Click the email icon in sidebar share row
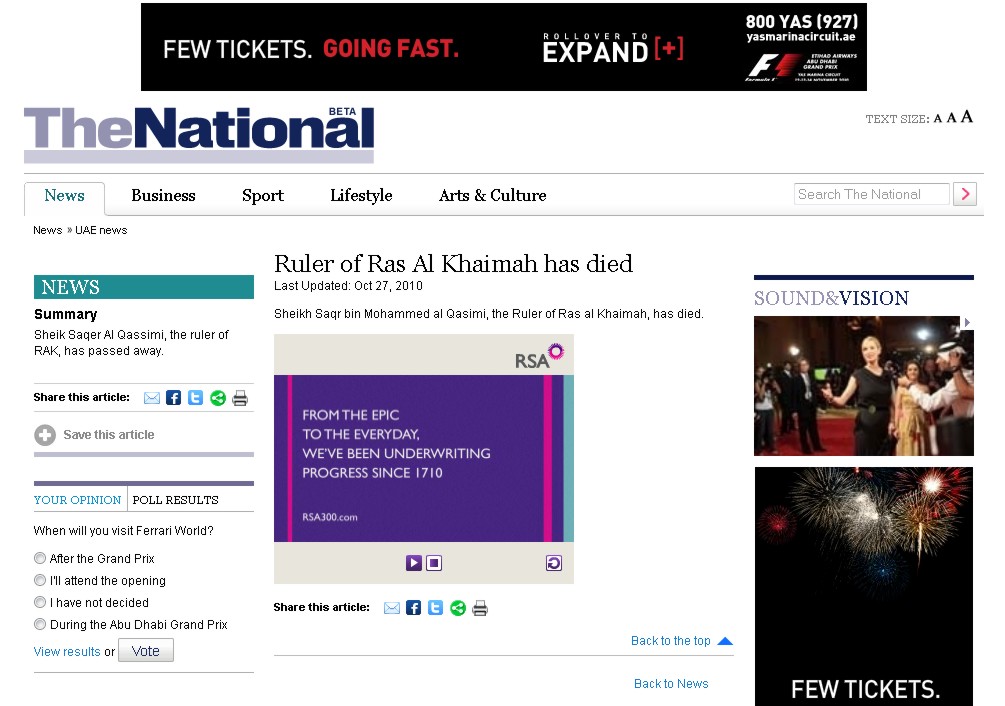 click(x=152, y=398)
